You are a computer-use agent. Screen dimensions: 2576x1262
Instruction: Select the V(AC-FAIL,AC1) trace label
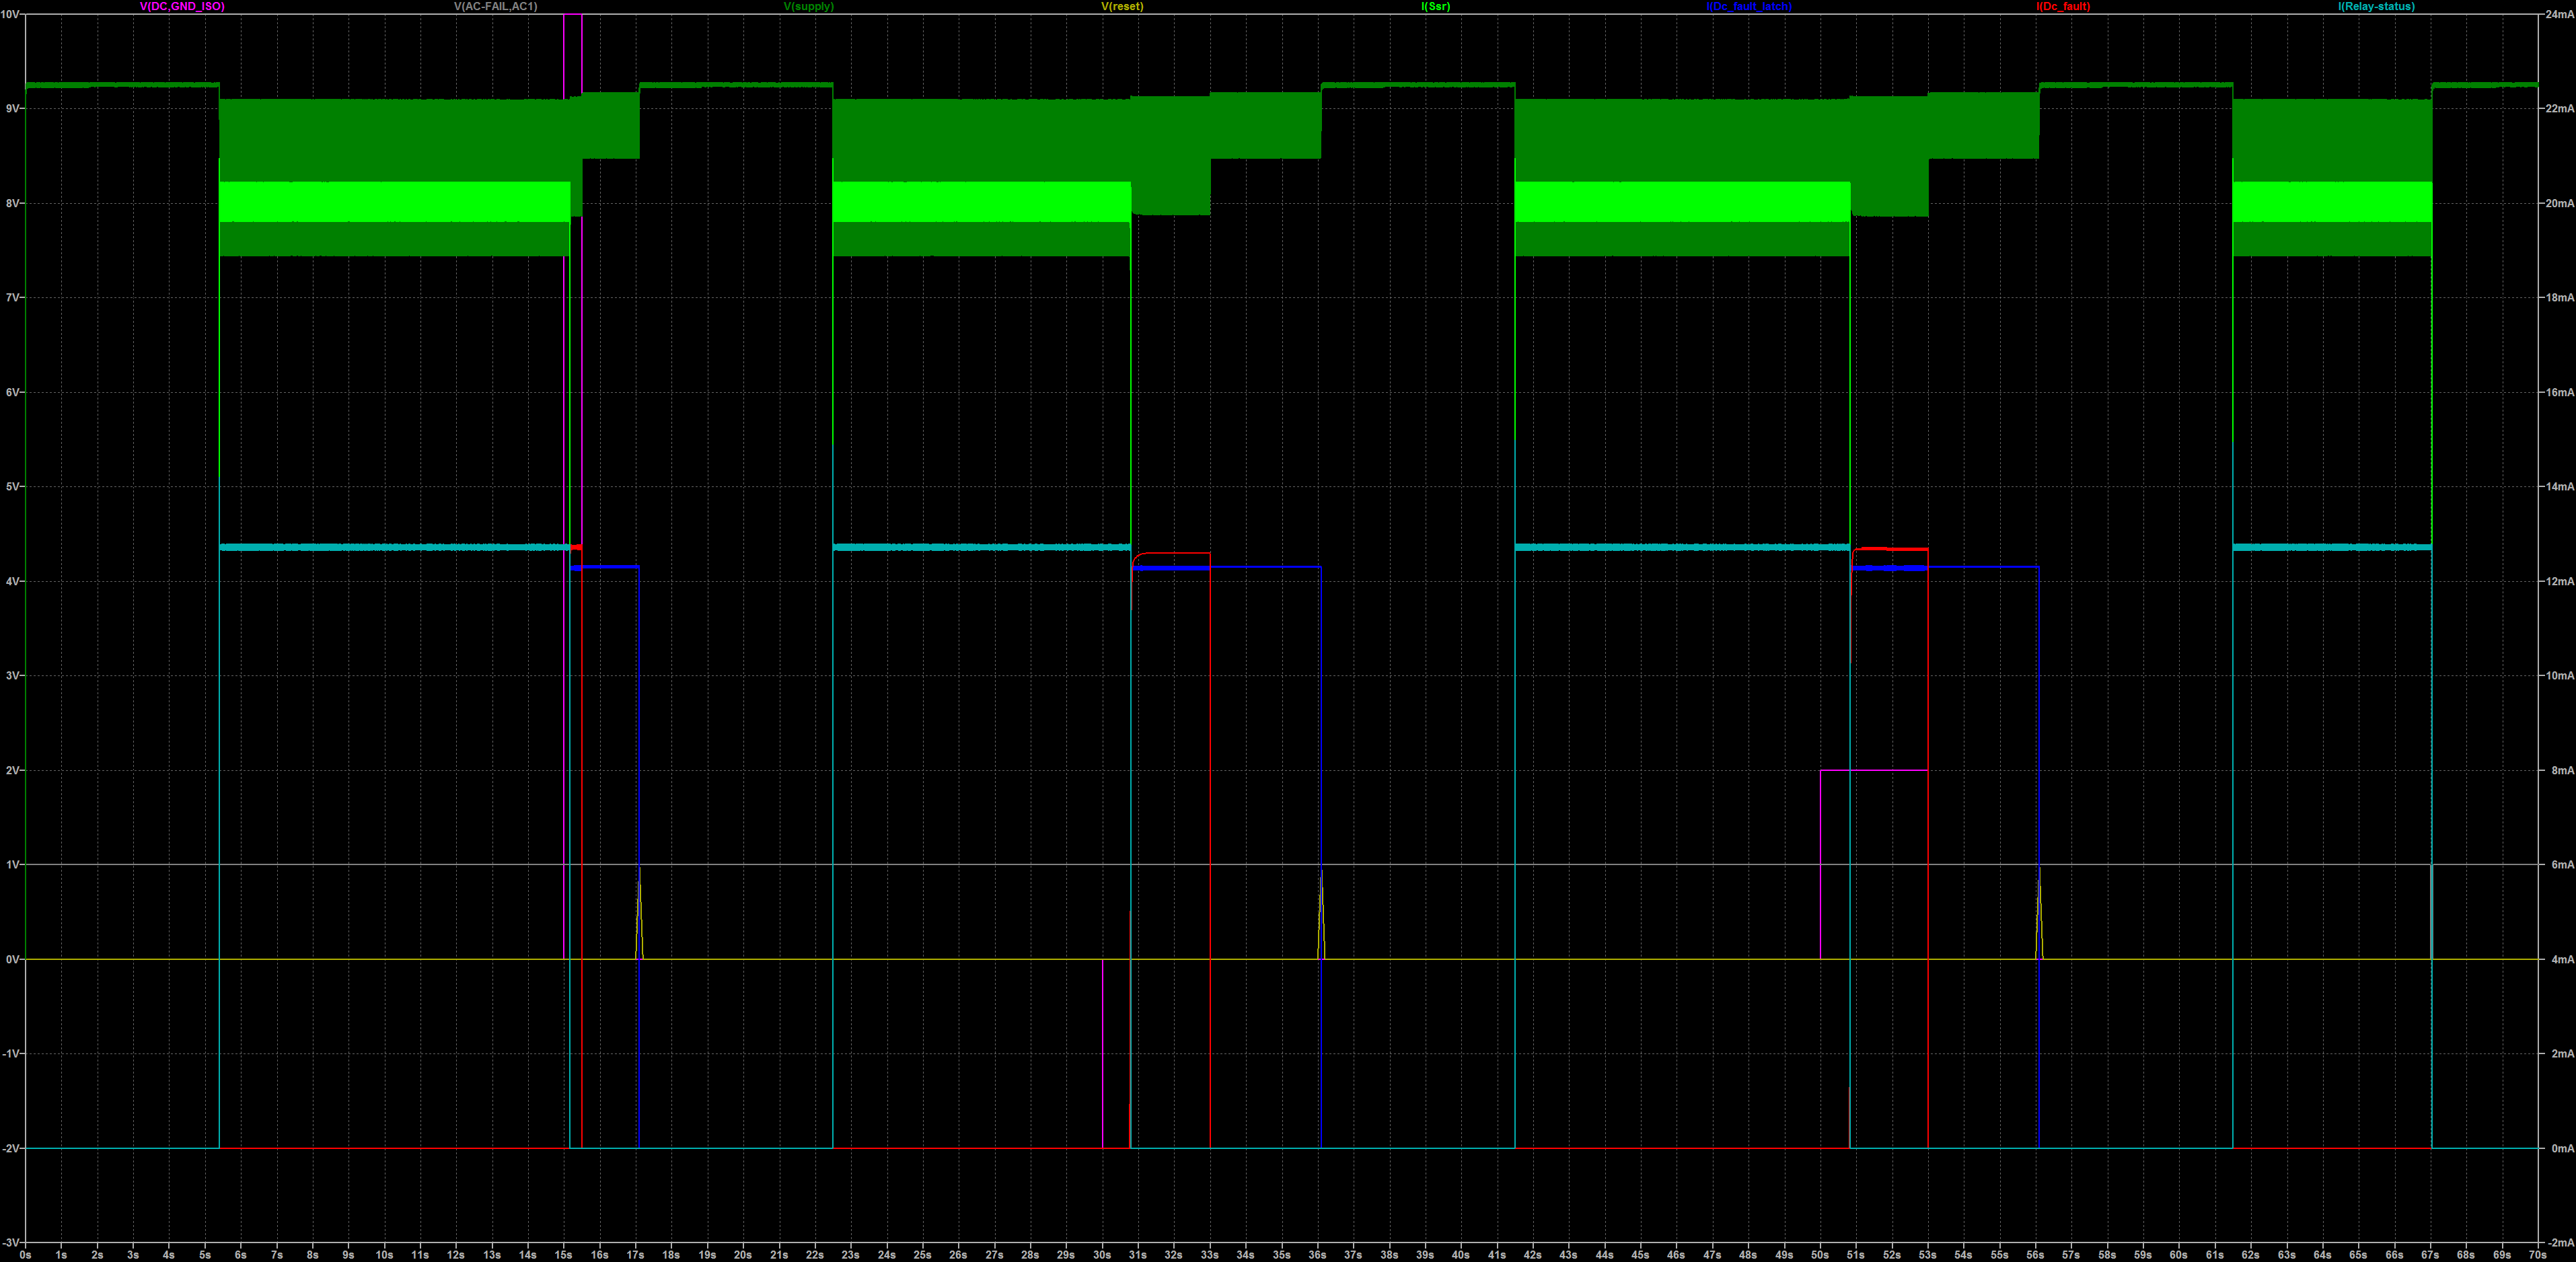click(x=495, y=6)
